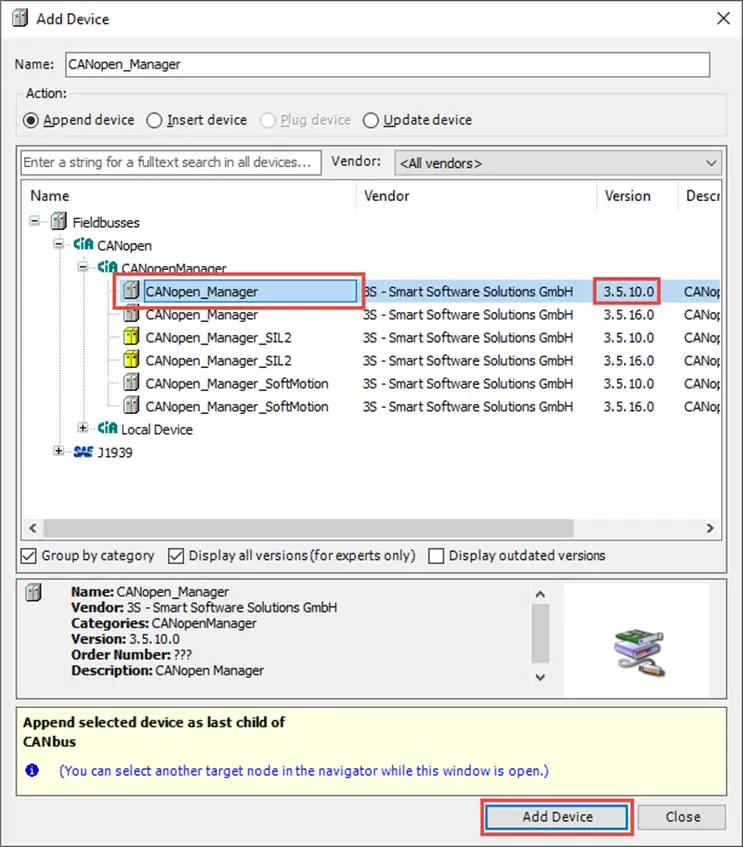Click the Add Device title bar icon

click(x=20, y=18)
